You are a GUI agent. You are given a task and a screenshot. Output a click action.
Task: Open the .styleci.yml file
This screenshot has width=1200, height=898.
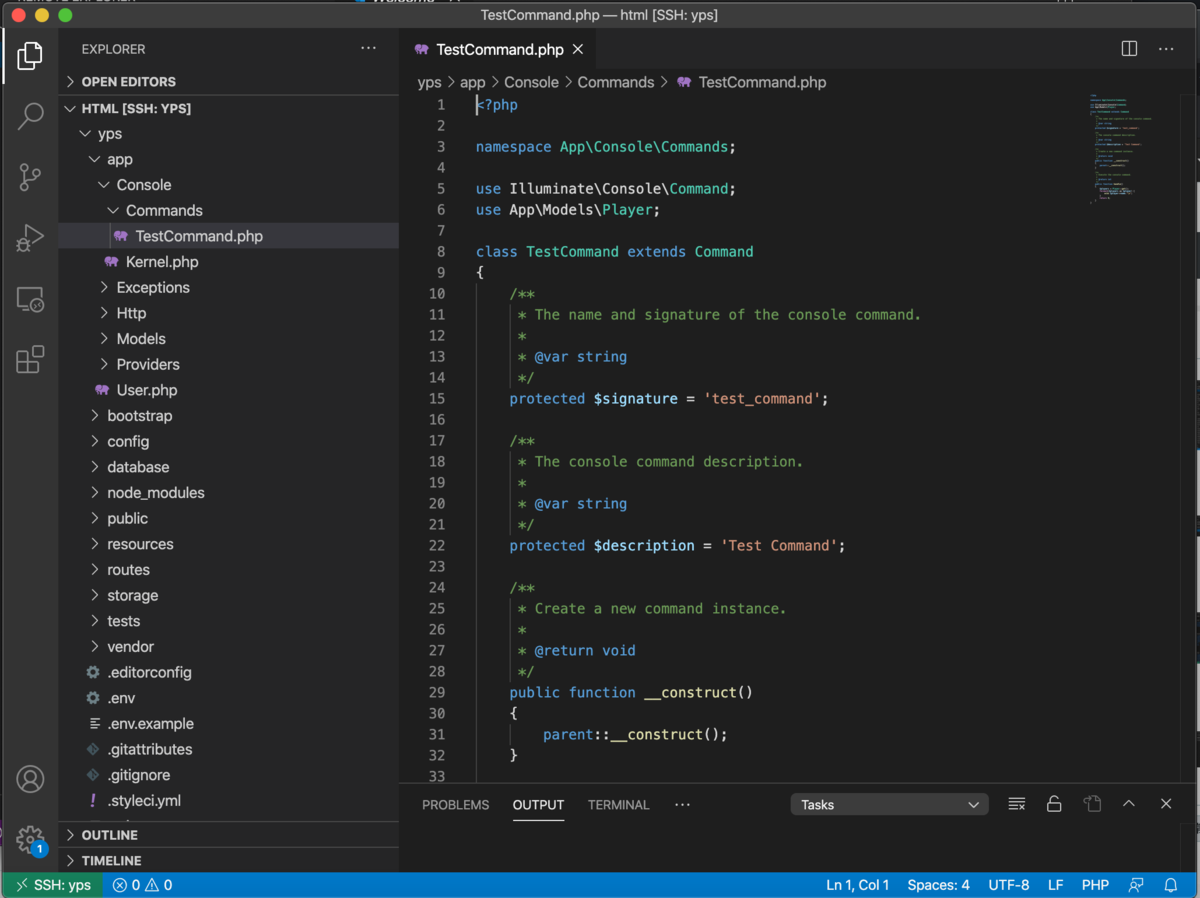[x=228, y=801]
